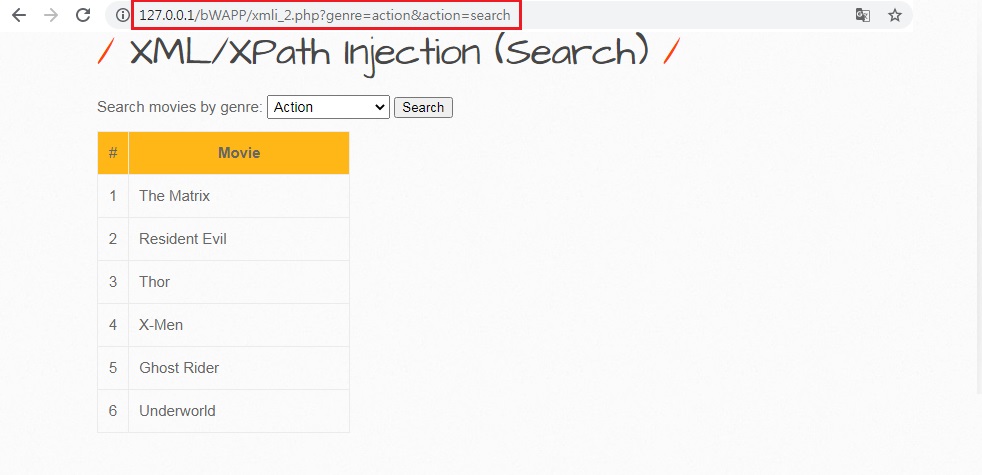Go back with the browser back arrow
This screenshot has width=982, height=475.
click(x=19, y=15)
